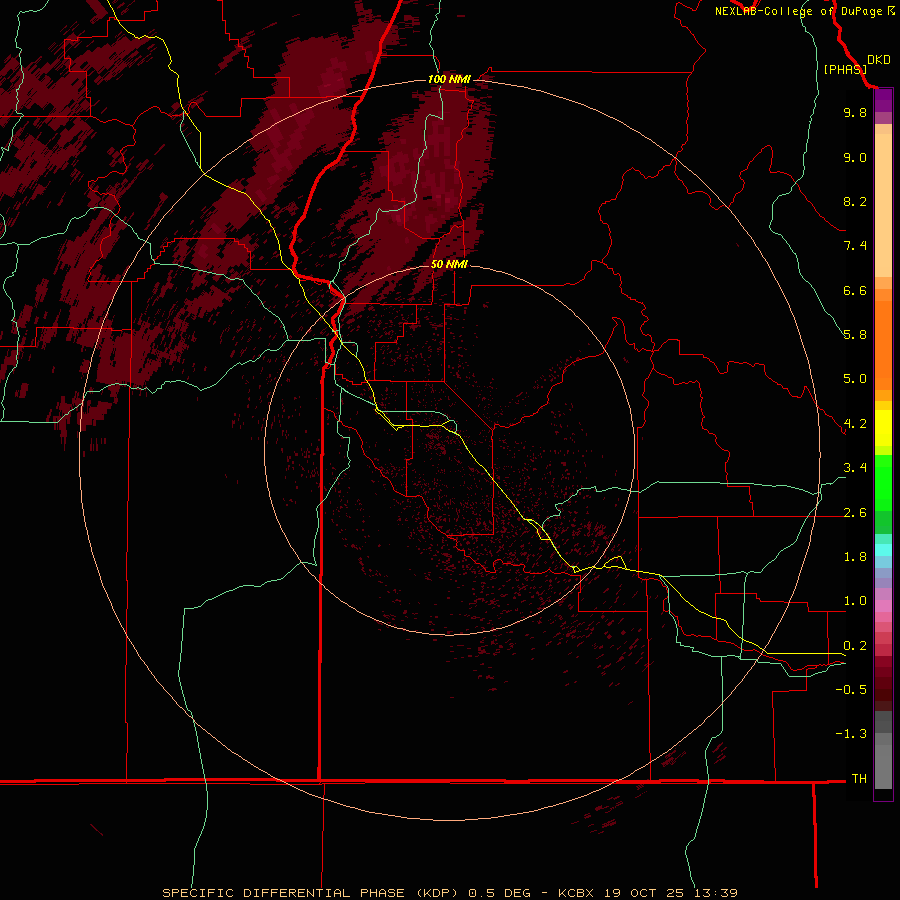Select the cyan band near 1.8

(883, 550)
